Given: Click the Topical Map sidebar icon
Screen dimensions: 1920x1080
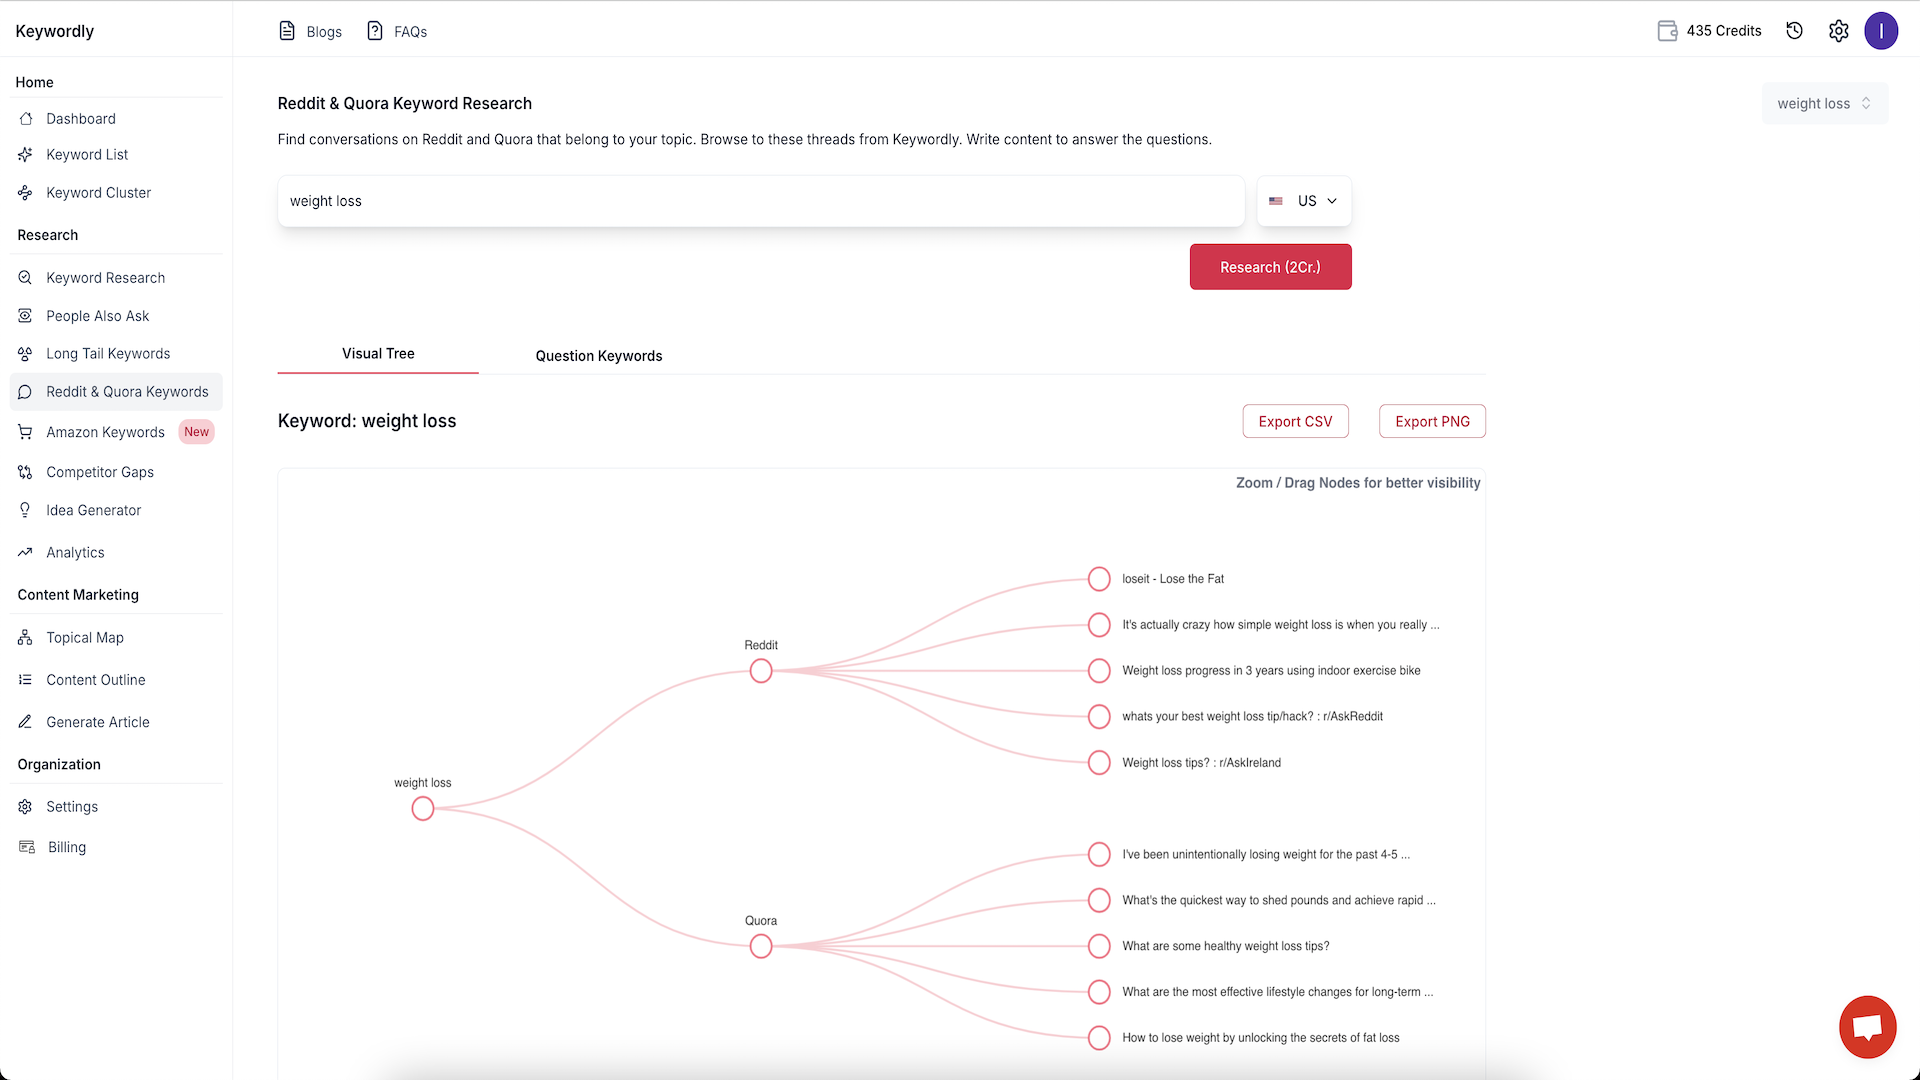Looking at the screenshot, I should [25, 638].
